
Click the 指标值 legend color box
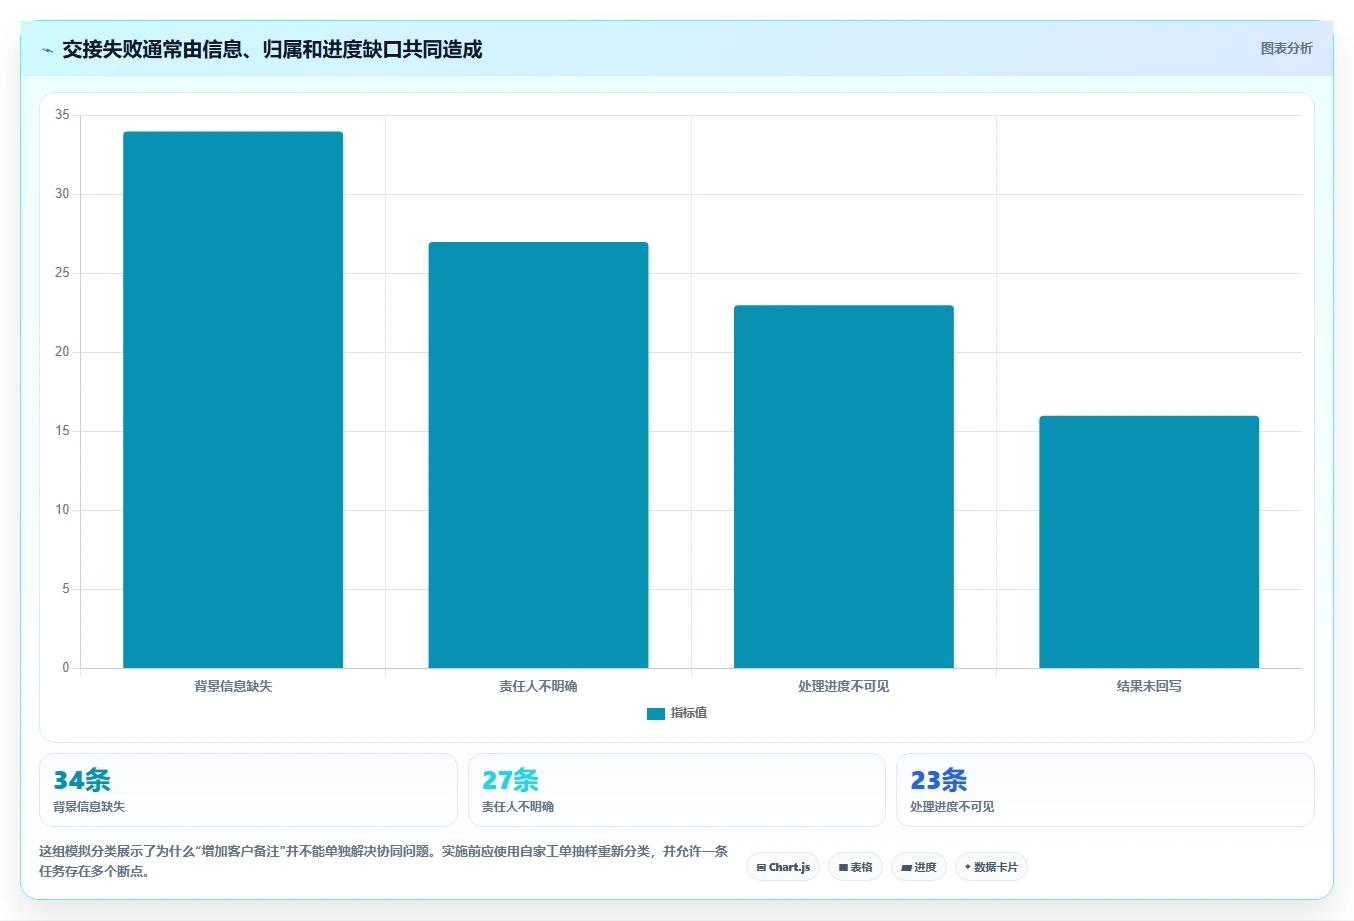pos(656,714)
